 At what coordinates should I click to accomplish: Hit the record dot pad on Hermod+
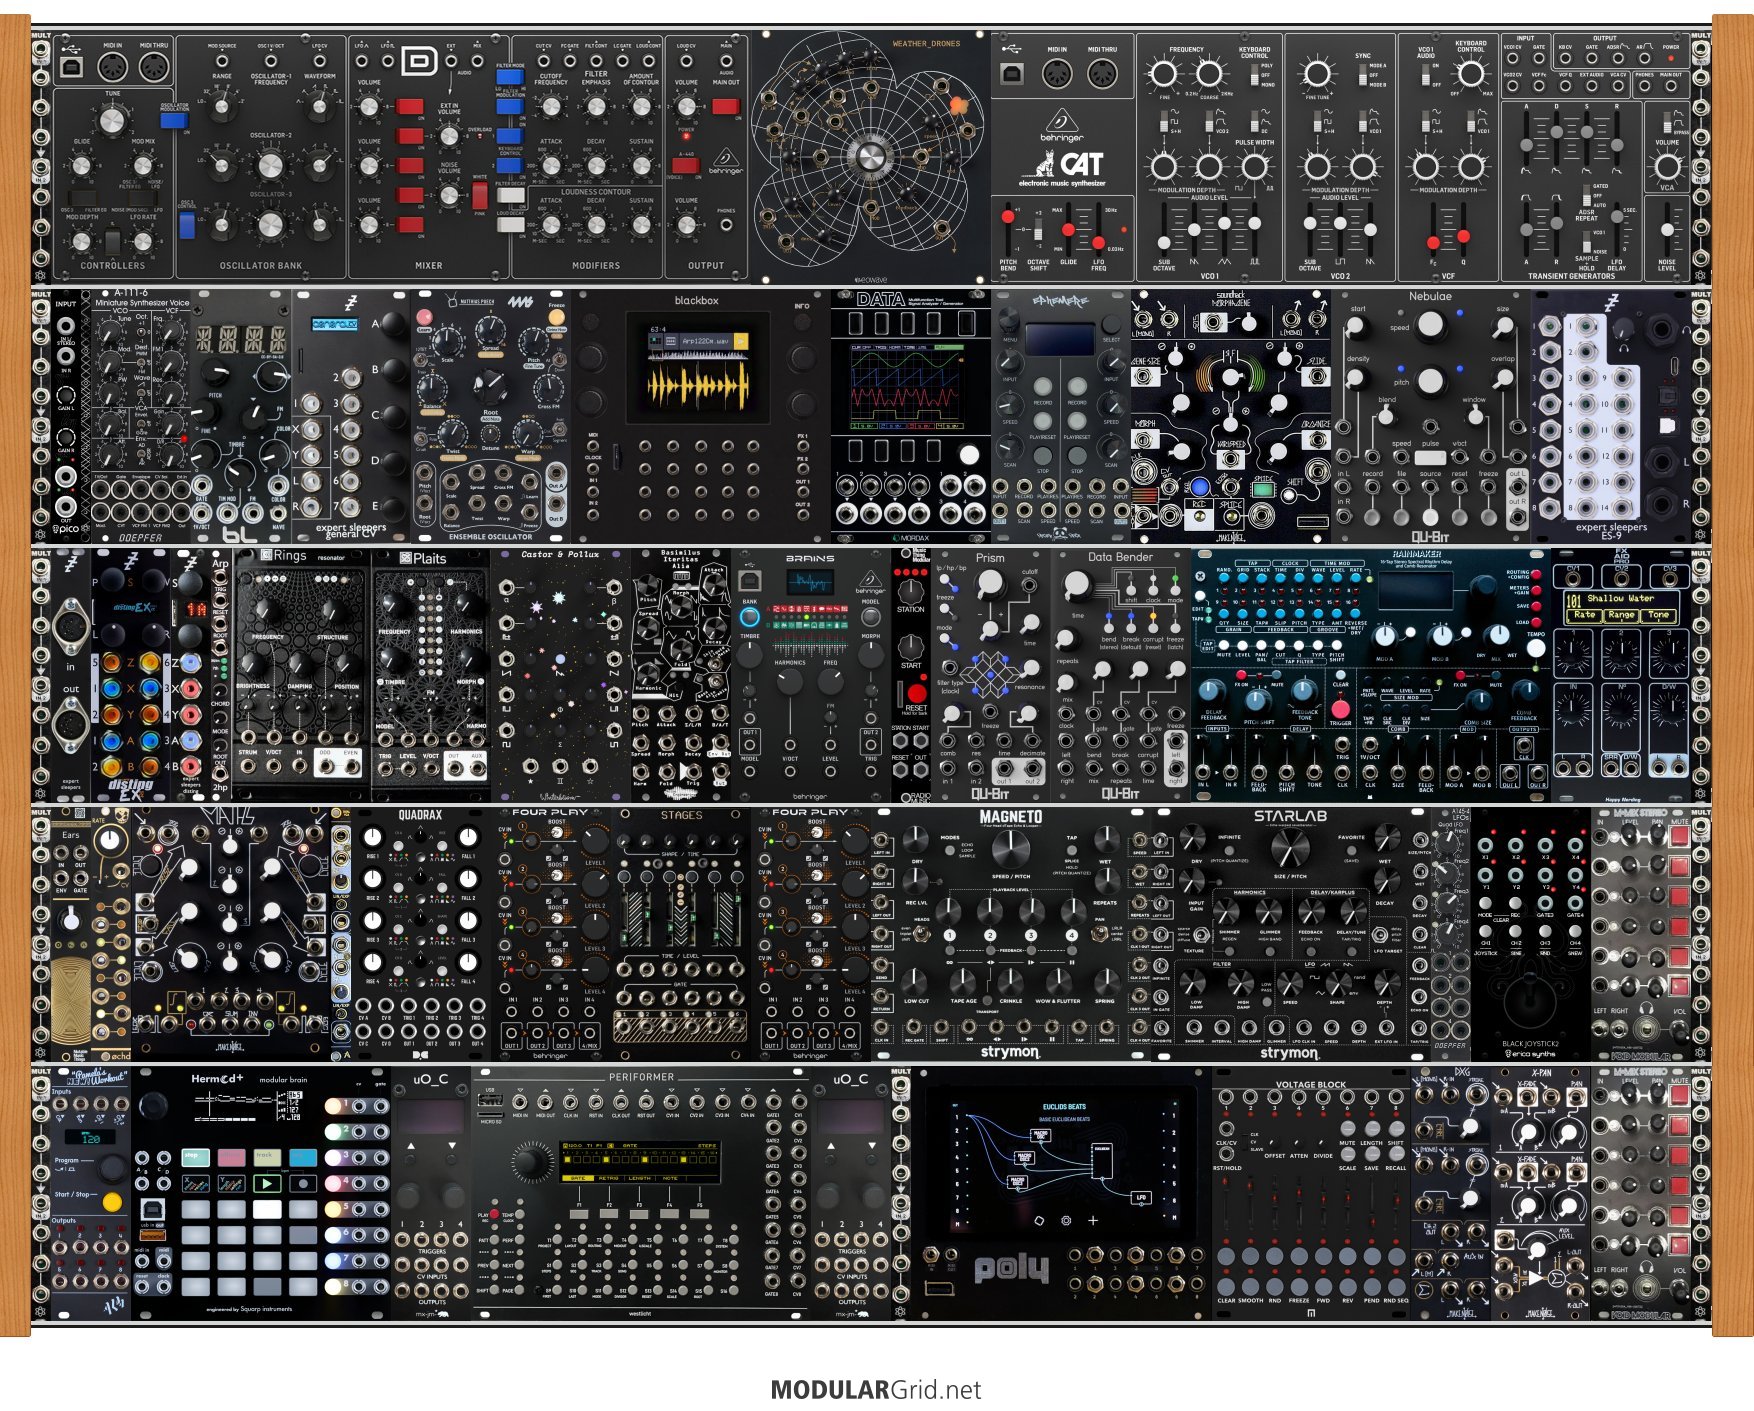[303, 1184]
